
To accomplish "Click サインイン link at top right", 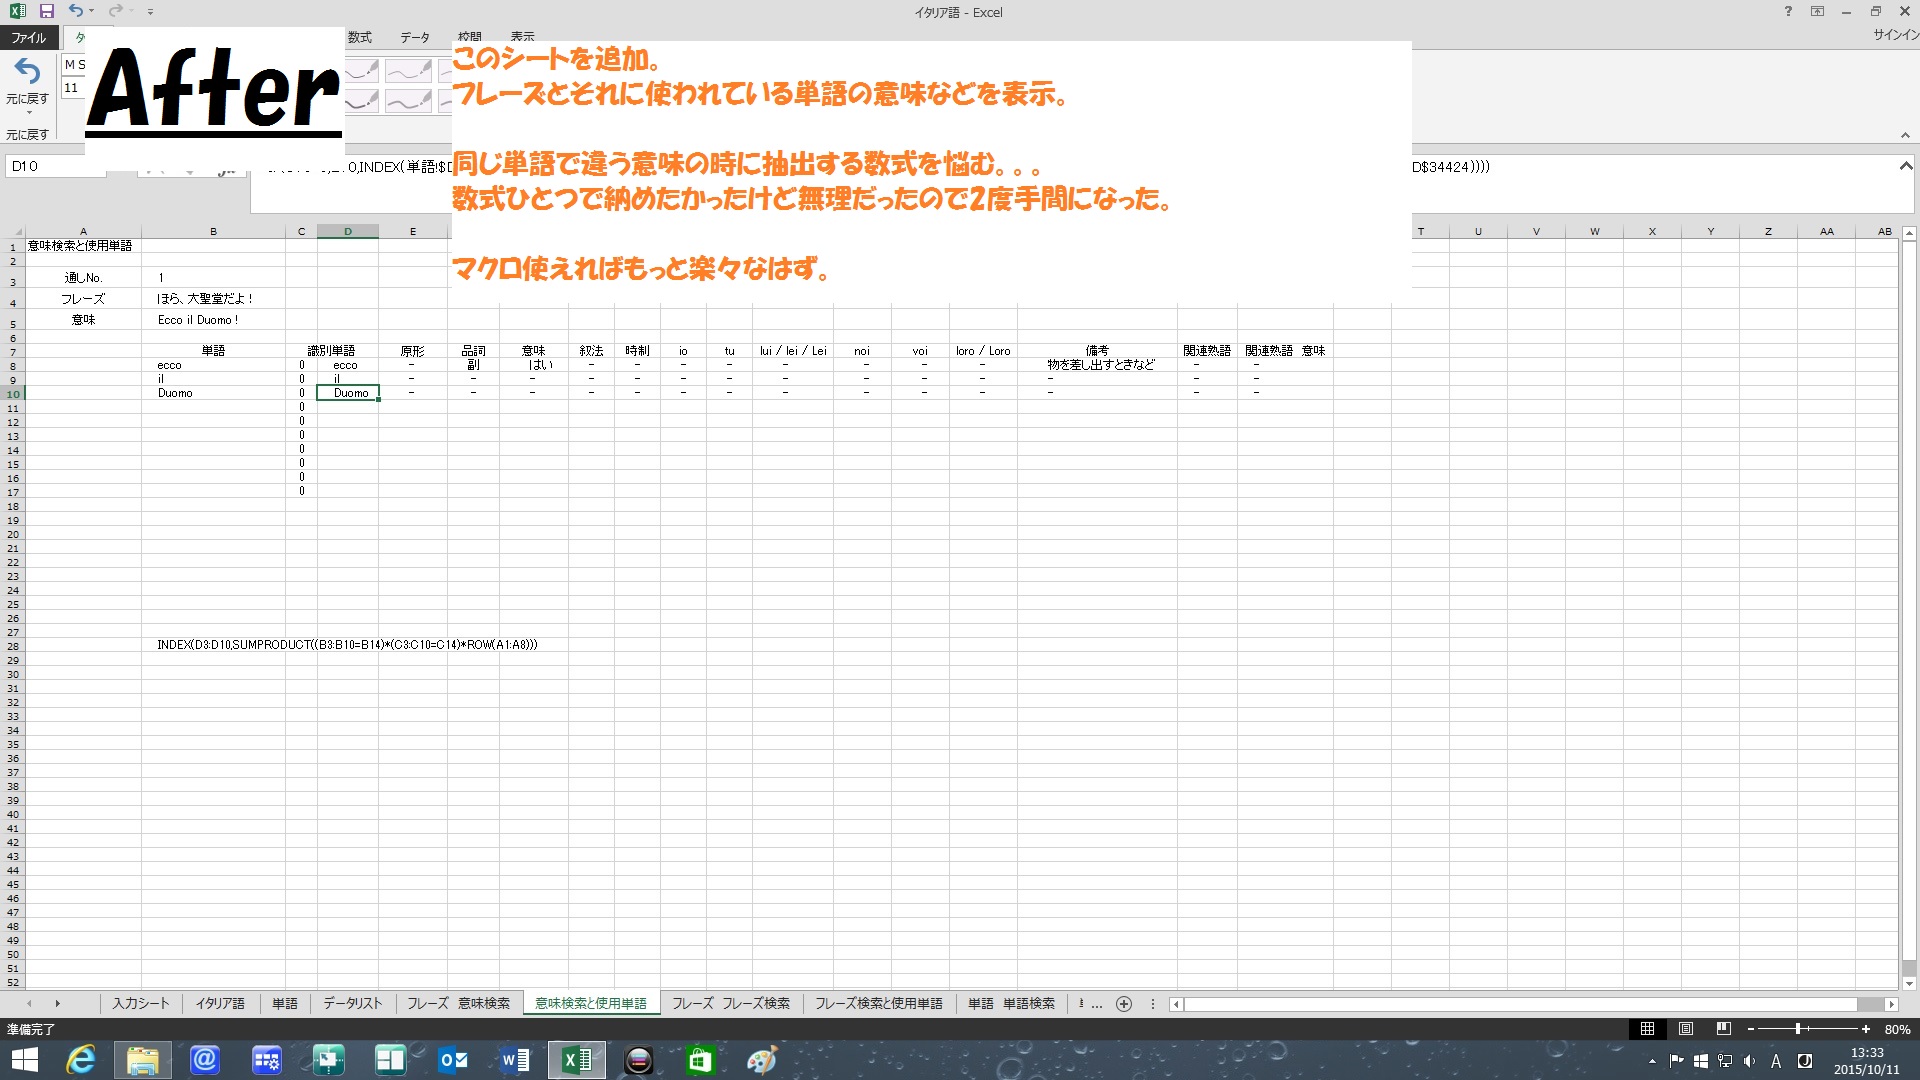I will pos(1894,35).
